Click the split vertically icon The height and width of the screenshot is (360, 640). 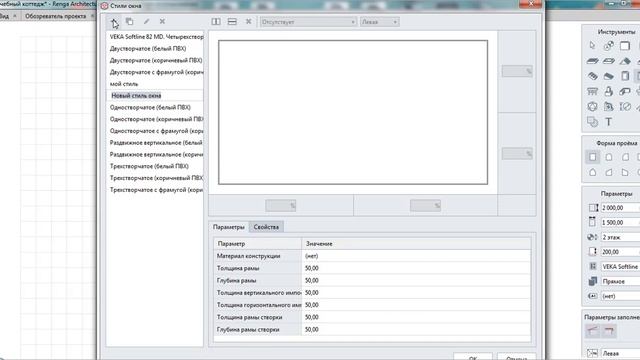point(216,22)
